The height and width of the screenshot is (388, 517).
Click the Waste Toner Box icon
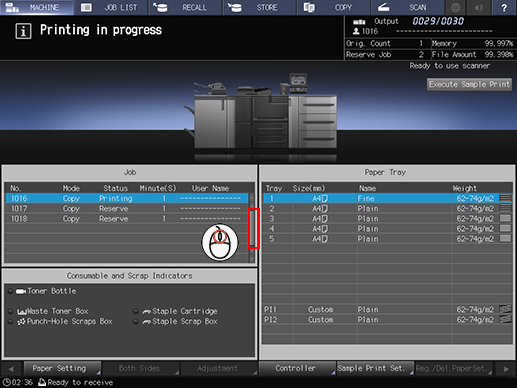pyautogui.click(x=22, y=312)
